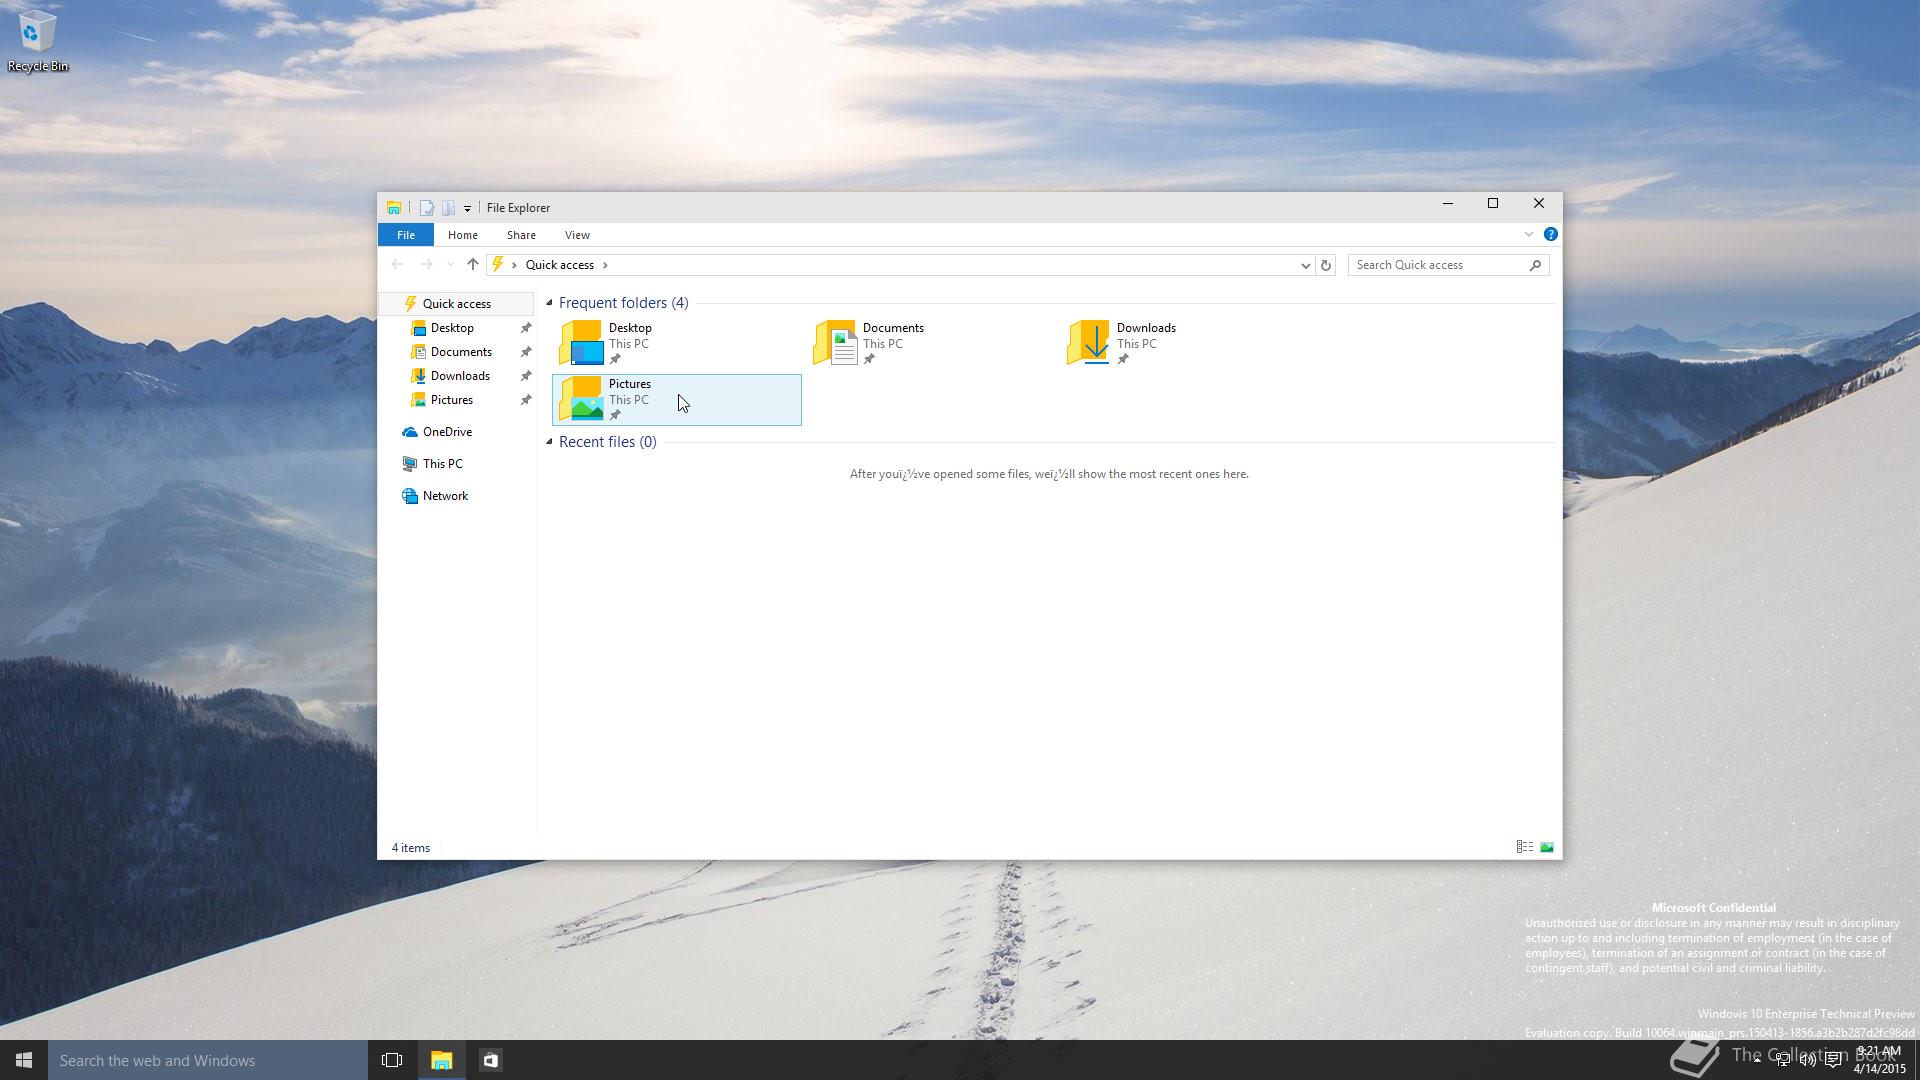Open the File menu tab
Image resolution: width=1920 pixels, height=1080 pixels.
tap(405, 235)
